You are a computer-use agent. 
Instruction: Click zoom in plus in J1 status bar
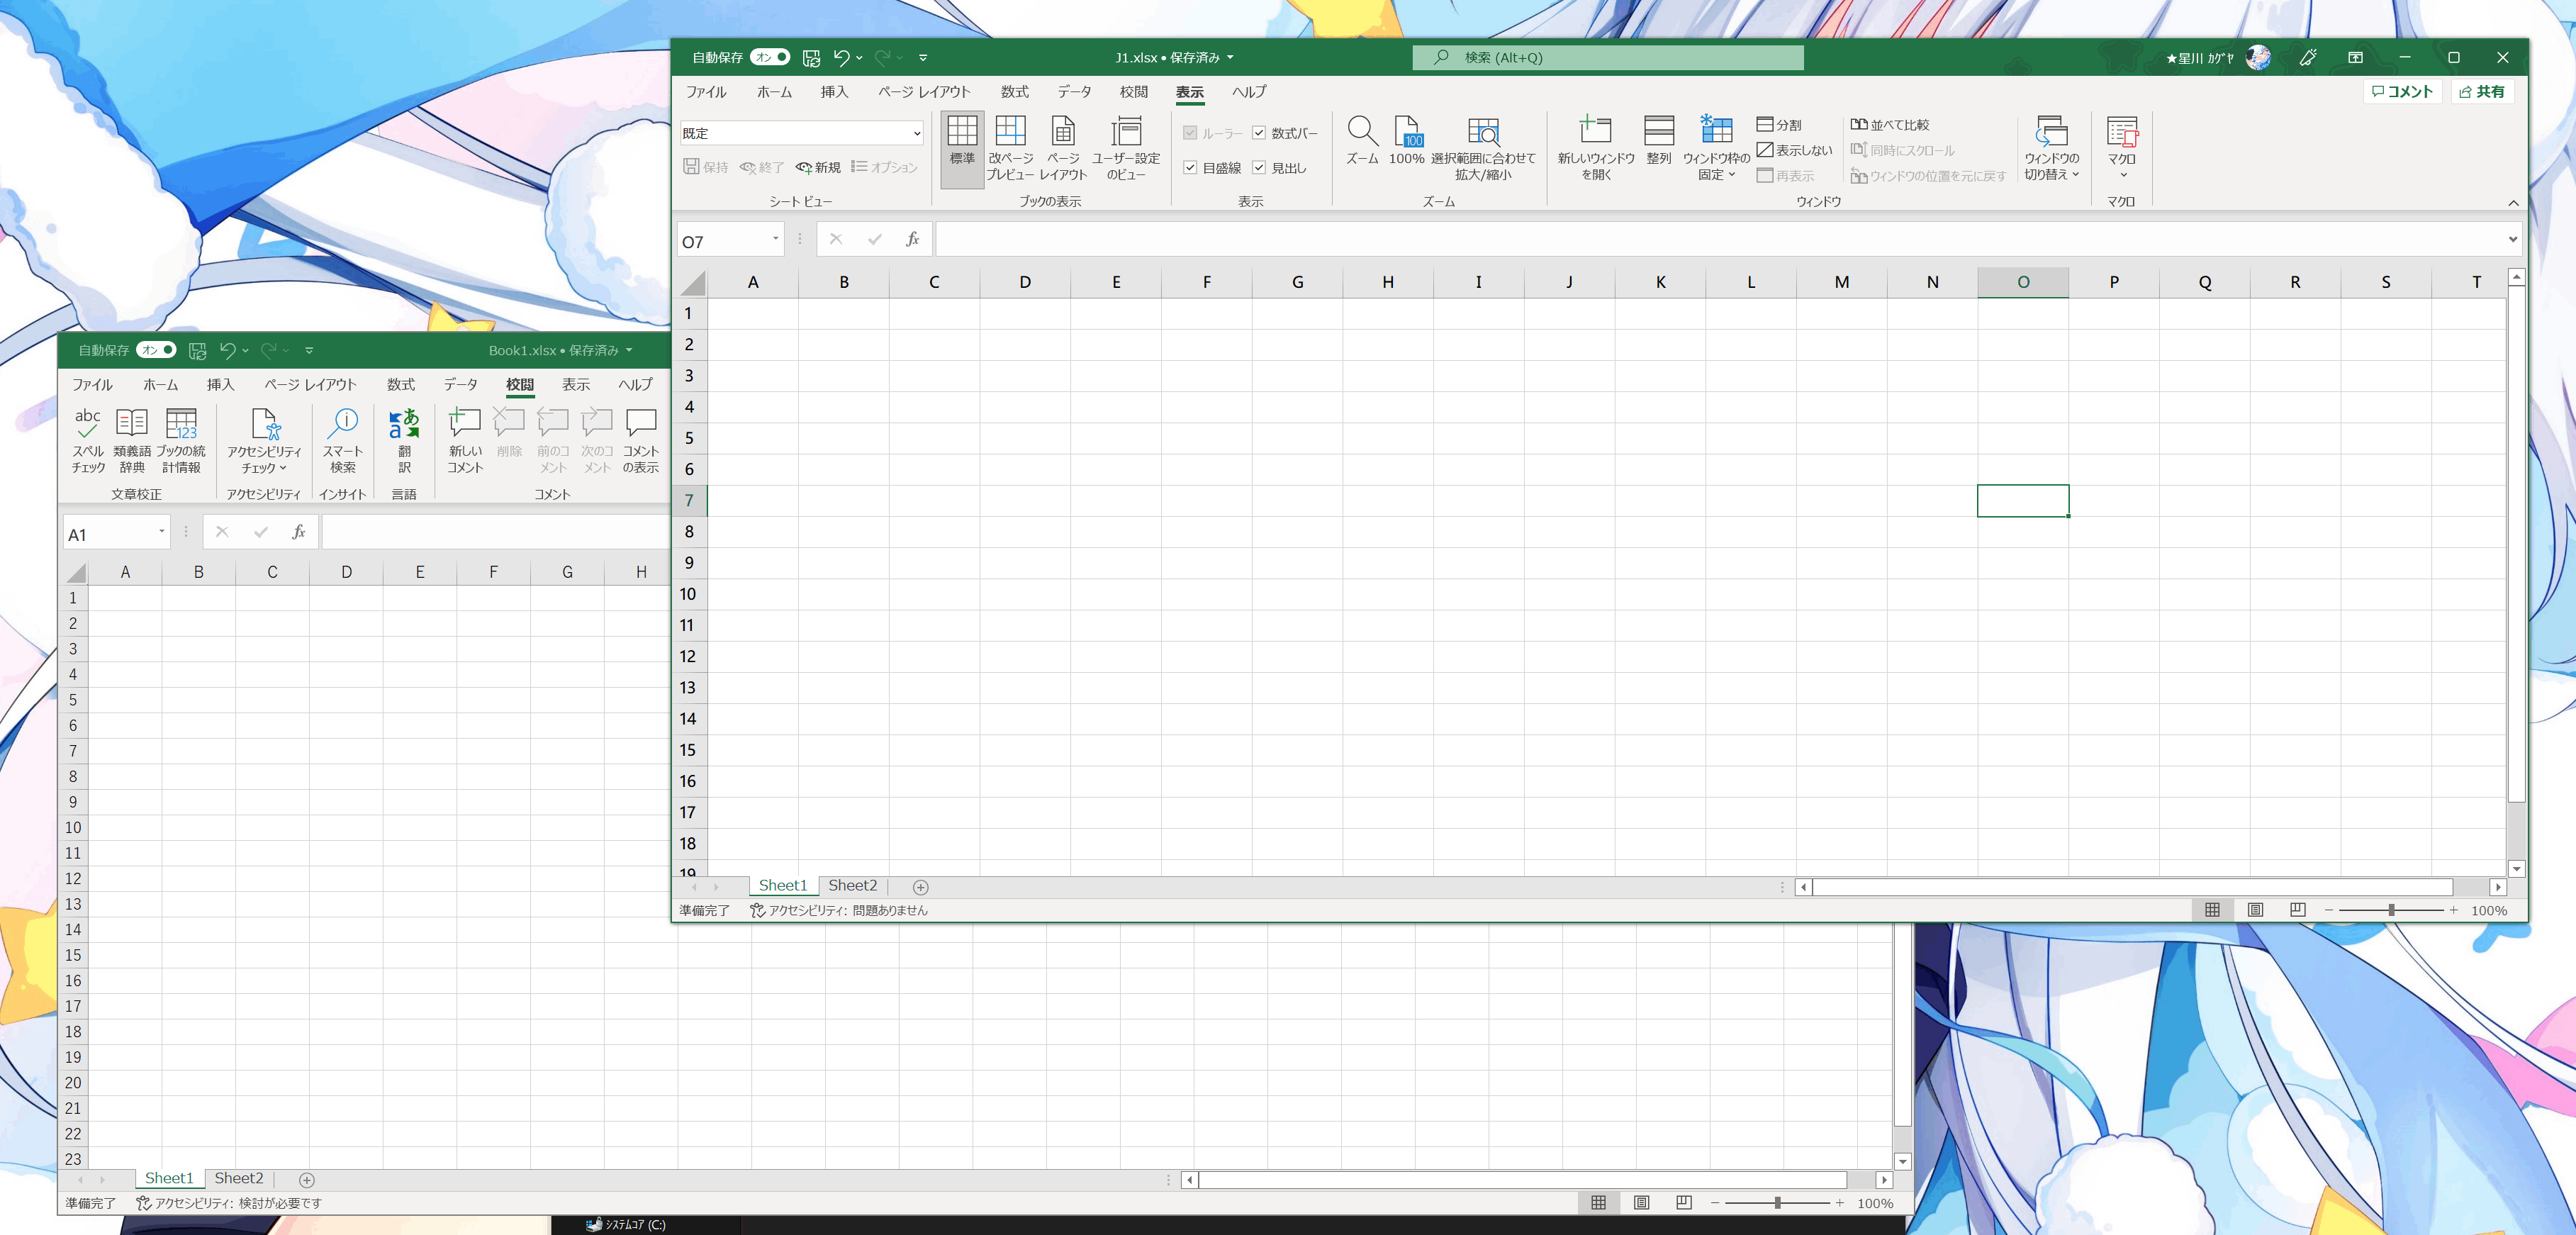pos(2453,910)
